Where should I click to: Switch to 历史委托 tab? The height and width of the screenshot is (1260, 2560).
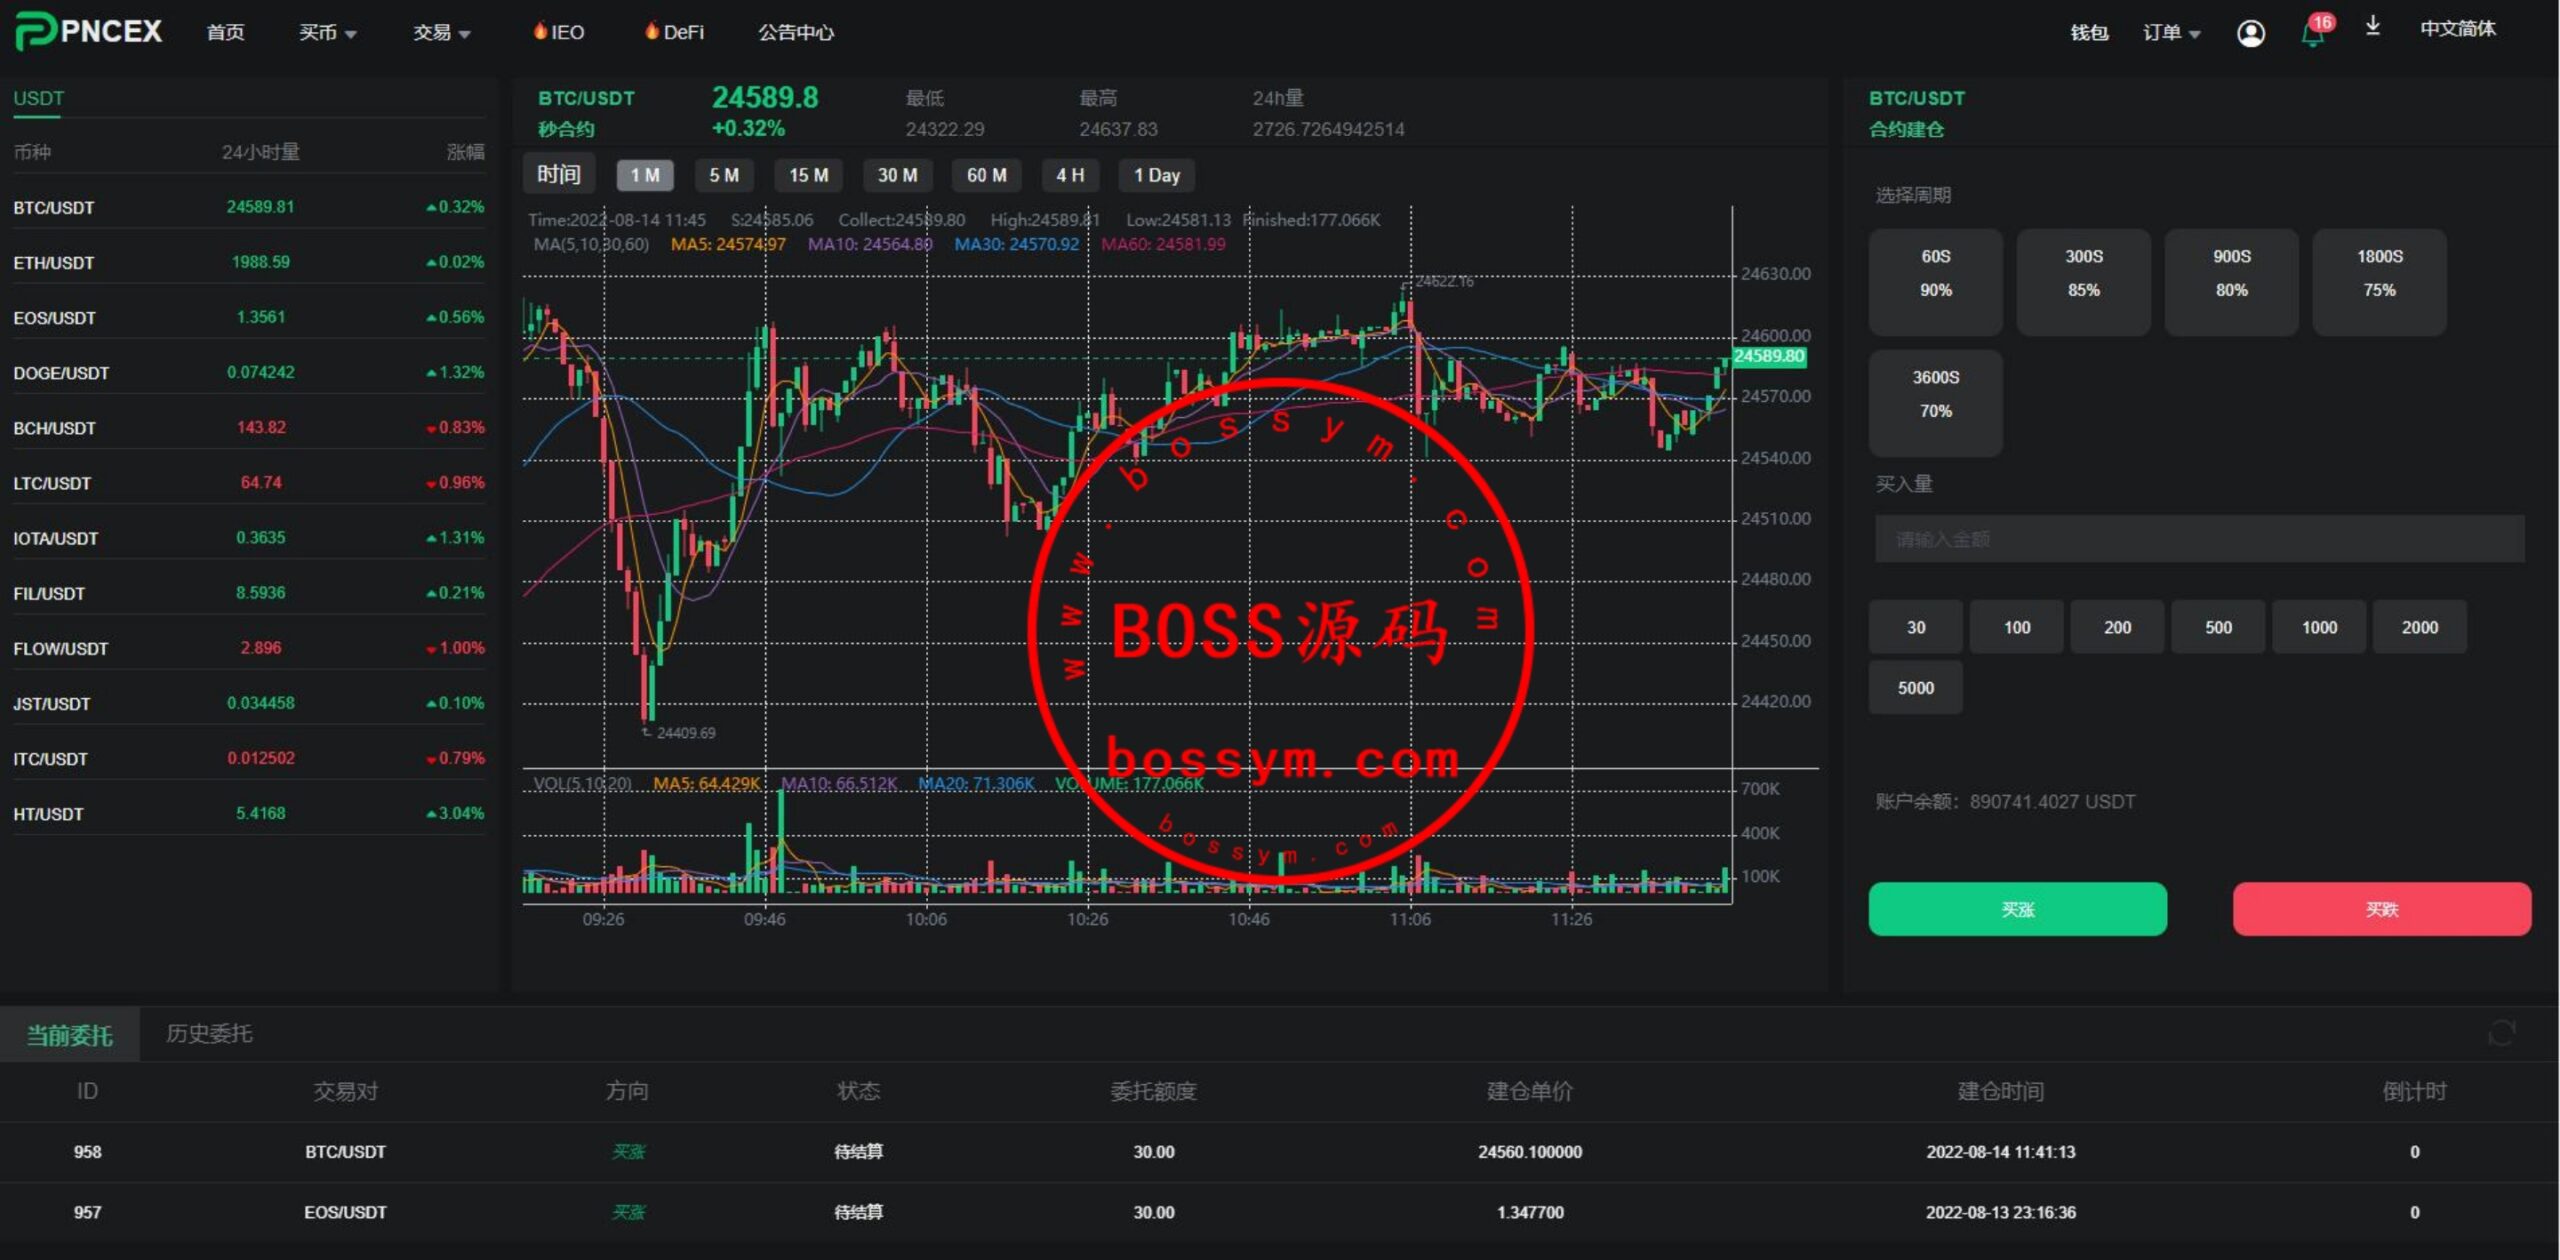209,1033
